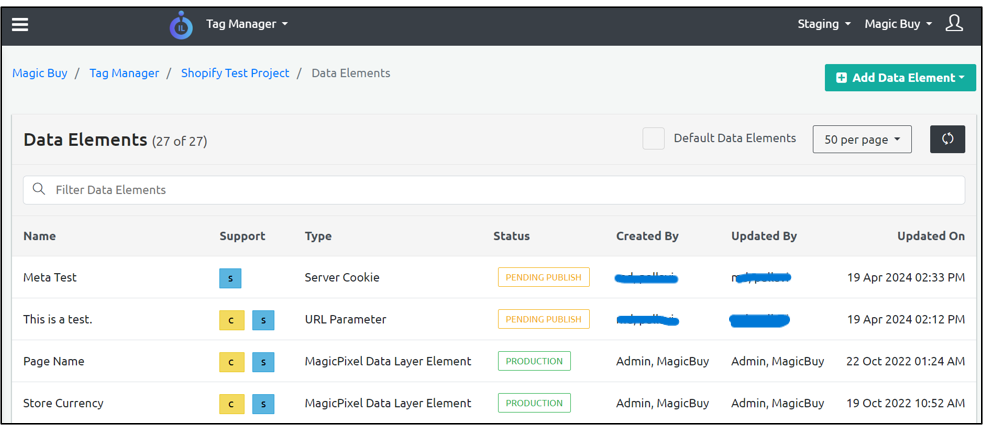The height and width of the screenshot is (426, 984).
Task: Click yellow C badge in This is a test row
Action: (230, 320)
